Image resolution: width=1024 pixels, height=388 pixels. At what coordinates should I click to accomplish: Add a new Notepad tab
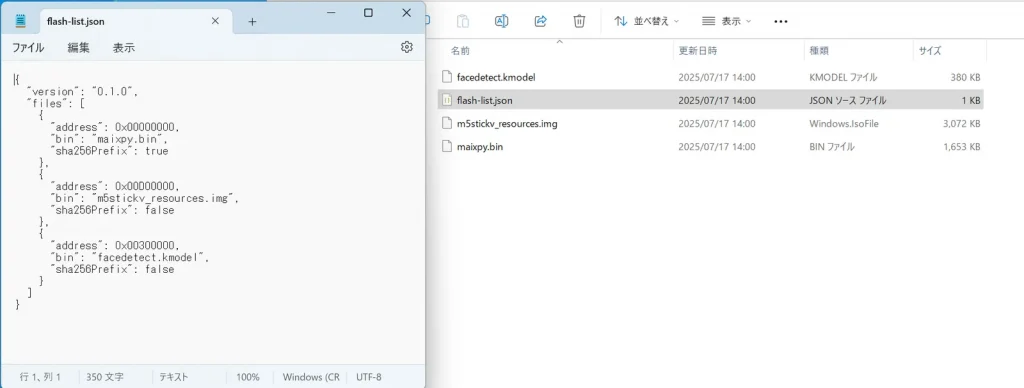coord(252,22)
